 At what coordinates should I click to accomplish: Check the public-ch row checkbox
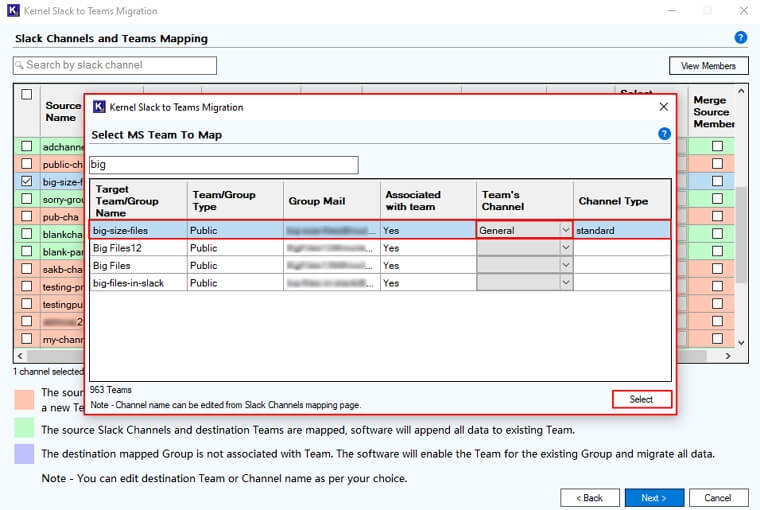[x=27, y=163]
